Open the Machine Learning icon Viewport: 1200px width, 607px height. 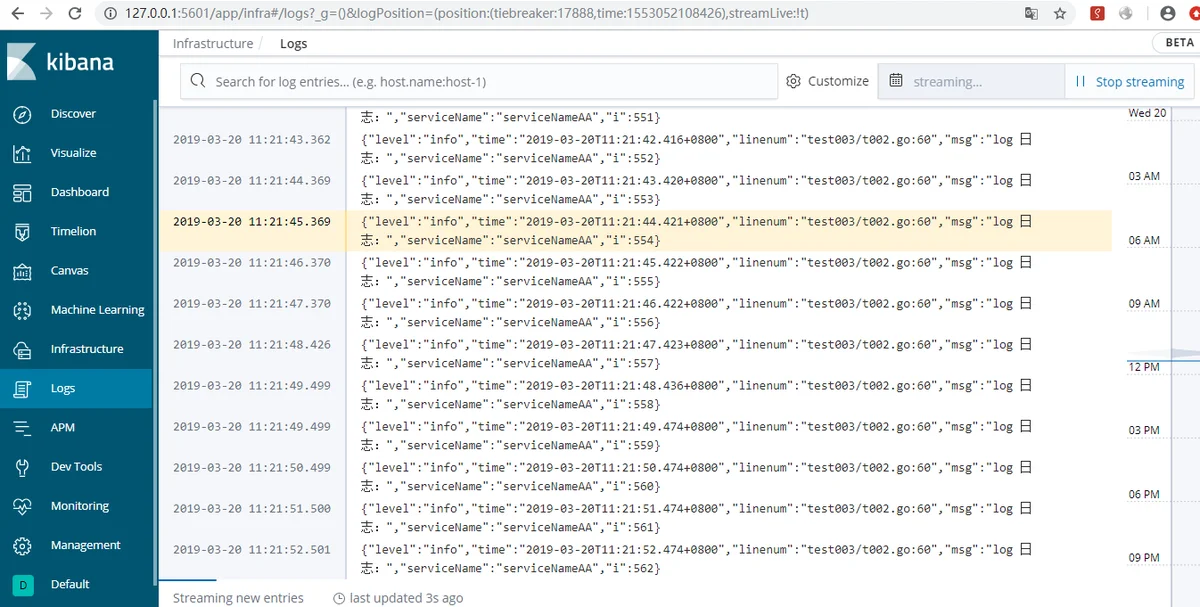tap(22, 310)
